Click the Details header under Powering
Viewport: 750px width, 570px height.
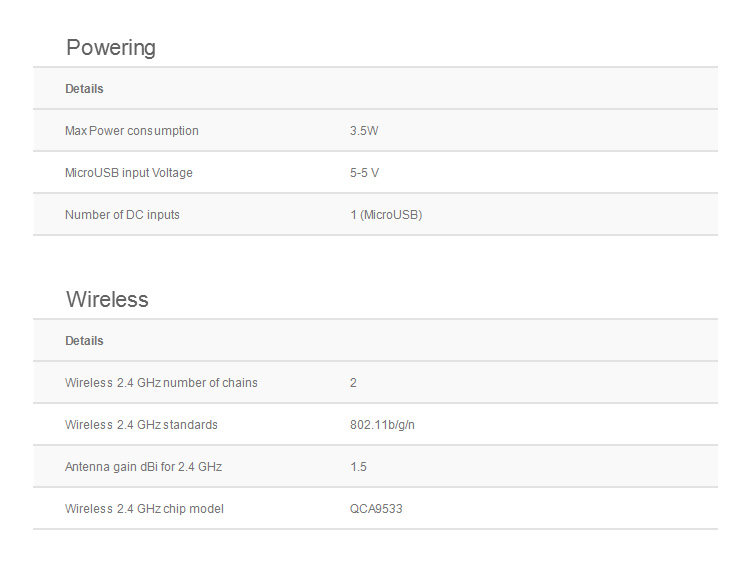84,89
